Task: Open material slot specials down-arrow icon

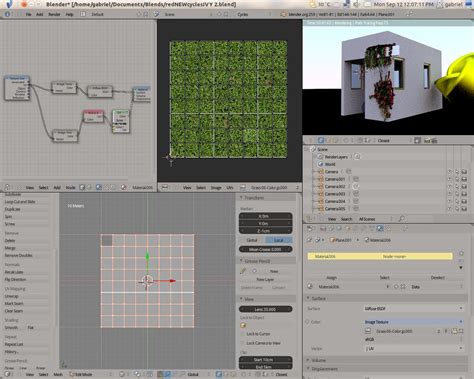Action: click(461, 267)
